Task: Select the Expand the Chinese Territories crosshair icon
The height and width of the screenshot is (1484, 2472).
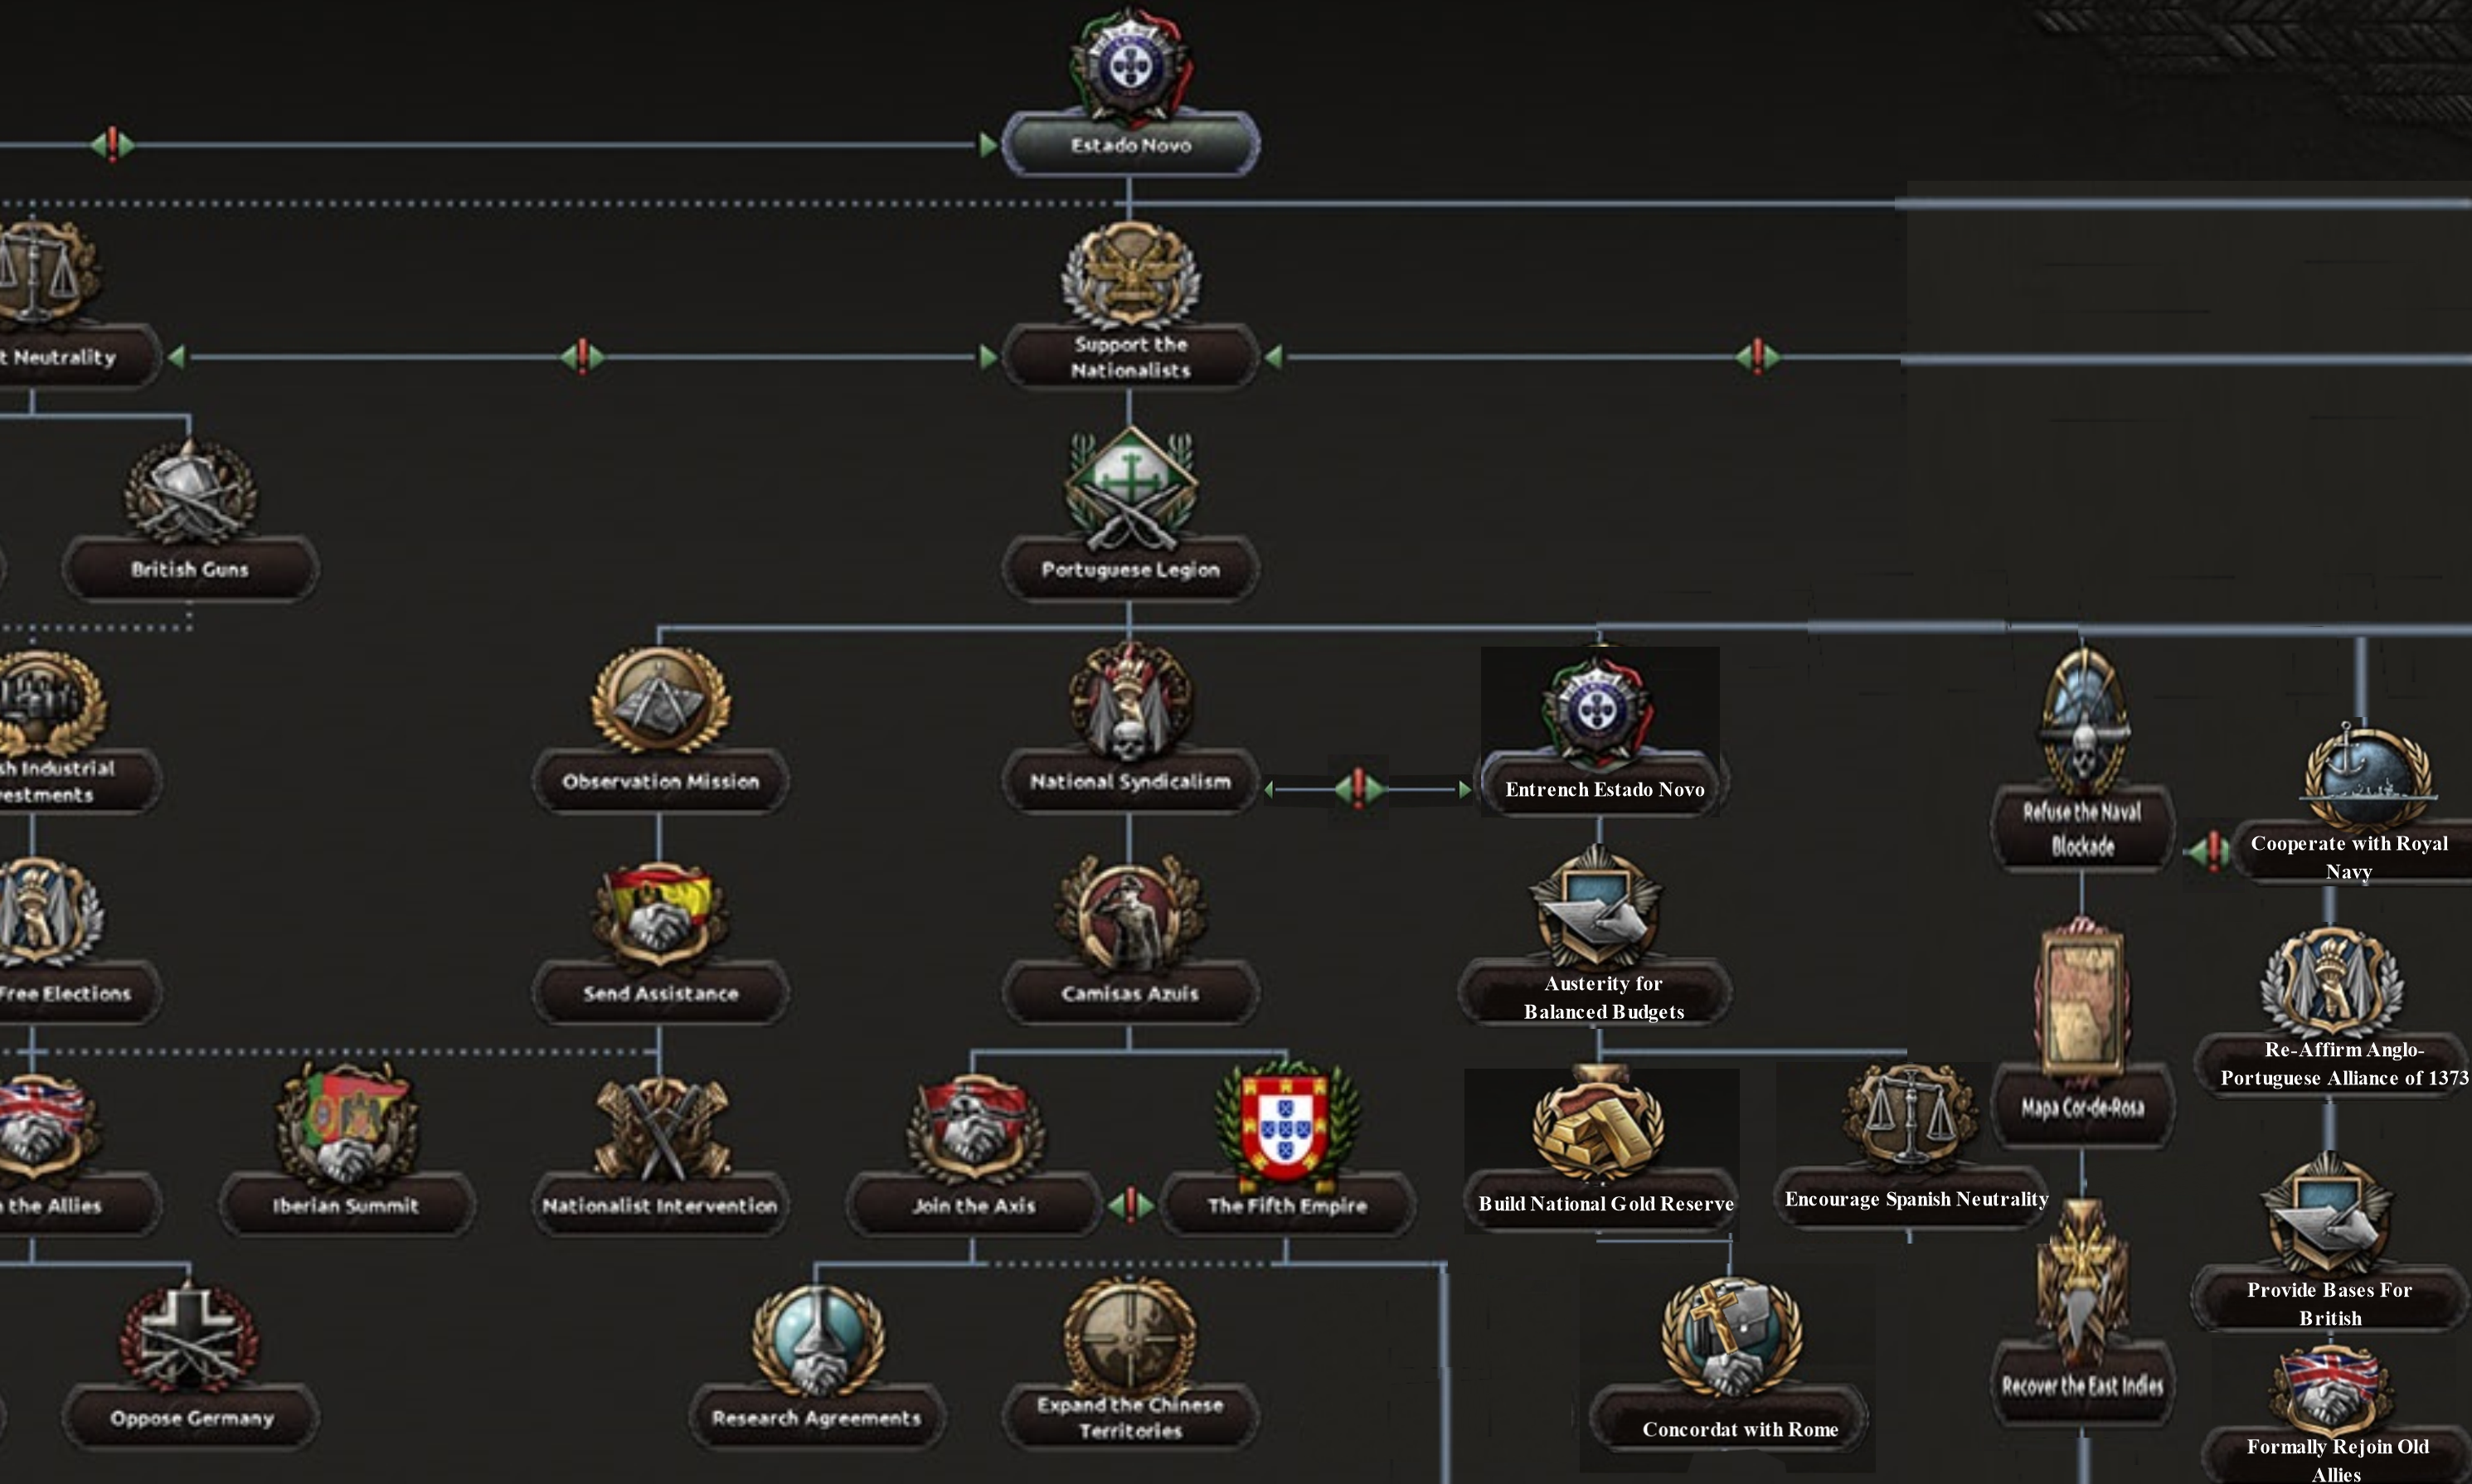Action: coord(1130,1336)
